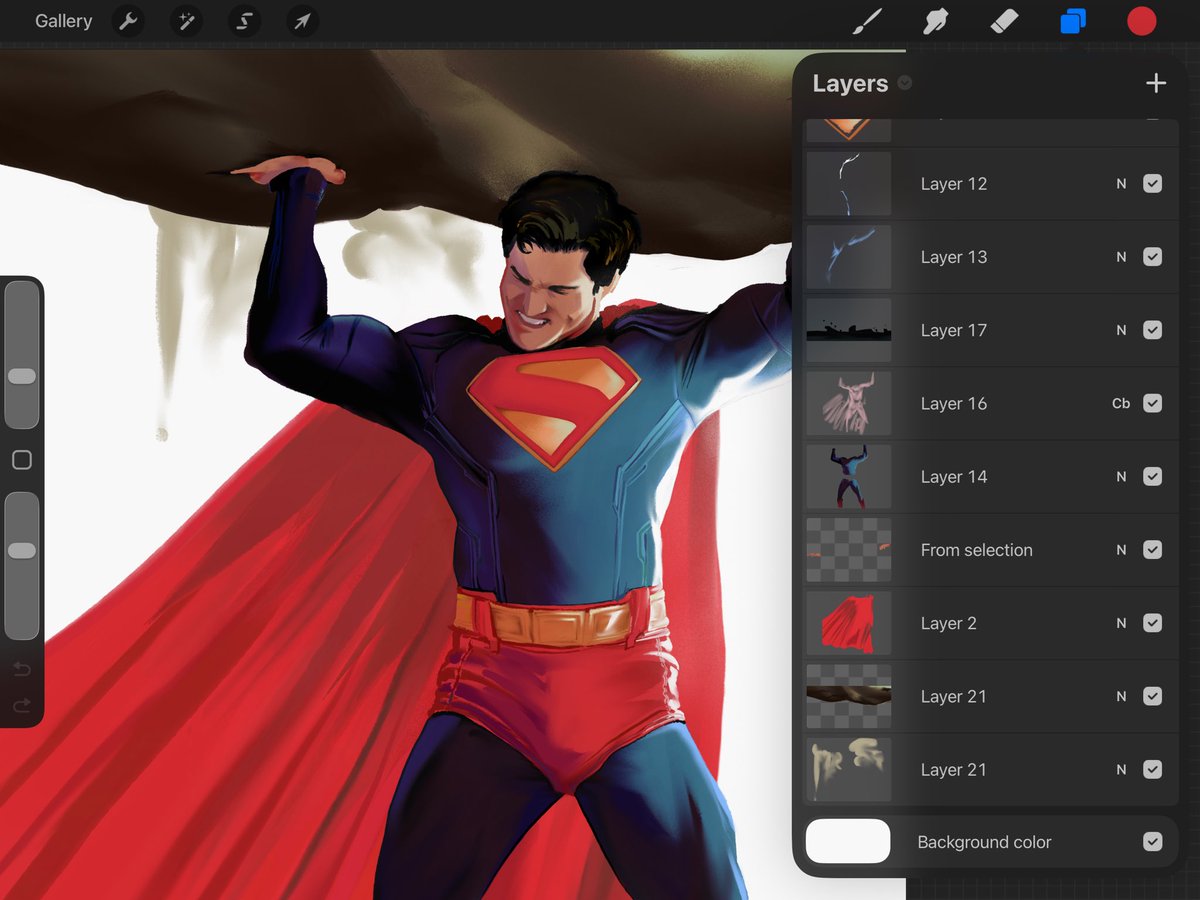
Task: Open blend mode N for Layer 17
Action: point(1121,330)
